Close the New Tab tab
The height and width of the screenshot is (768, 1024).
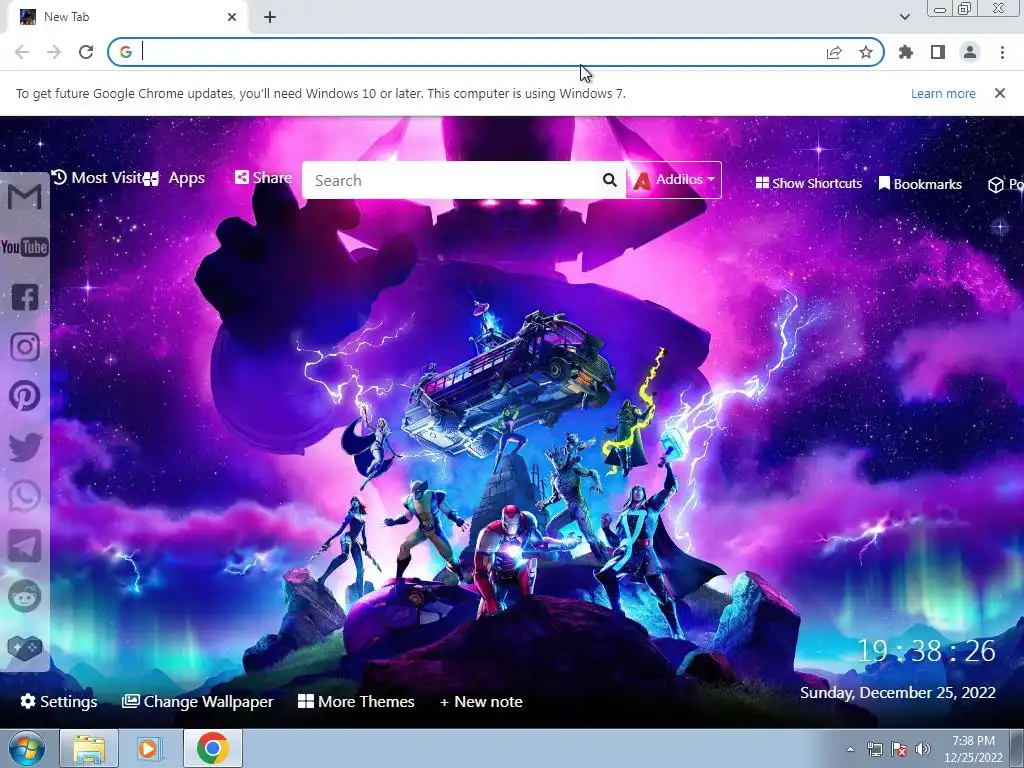point(232,17)
